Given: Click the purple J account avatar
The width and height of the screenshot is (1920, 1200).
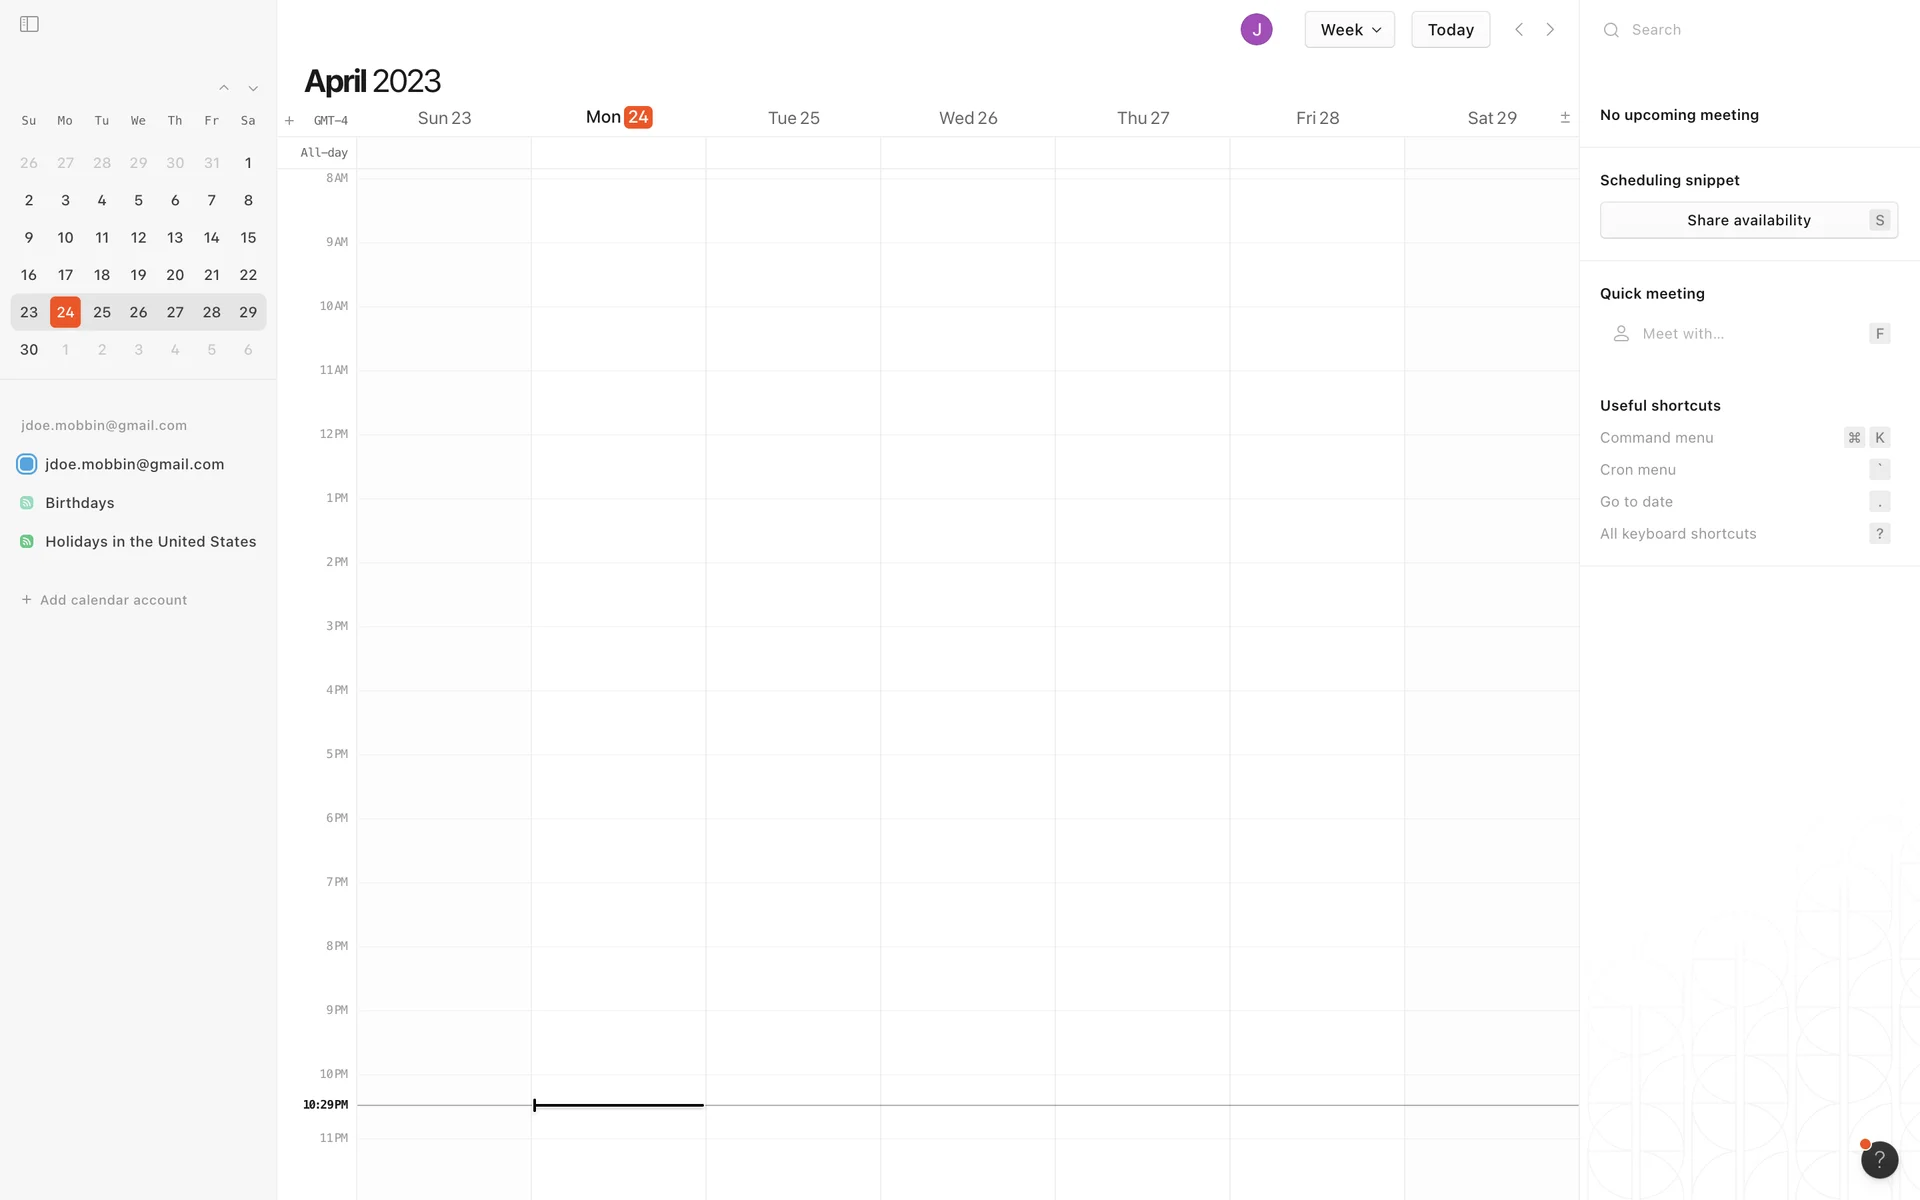Looking at the screenshot, I should [x=1256, y=30].
